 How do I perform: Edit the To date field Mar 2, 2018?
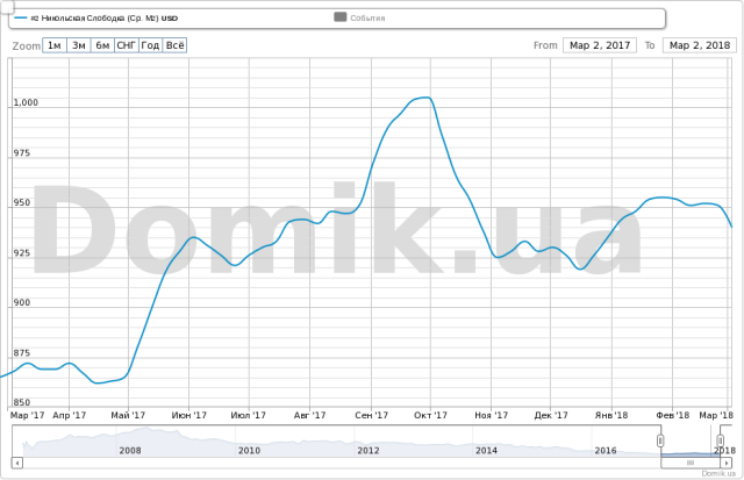tap(699, 46)
